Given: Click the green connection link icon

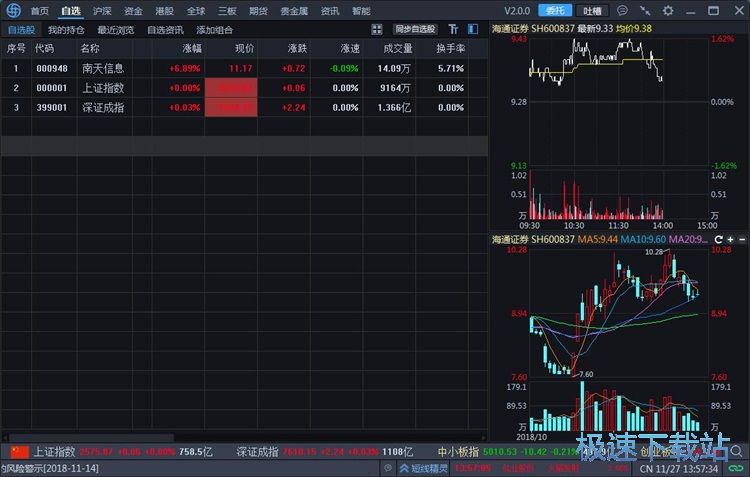Looking at the screenshot, I should tap(736, 468).
